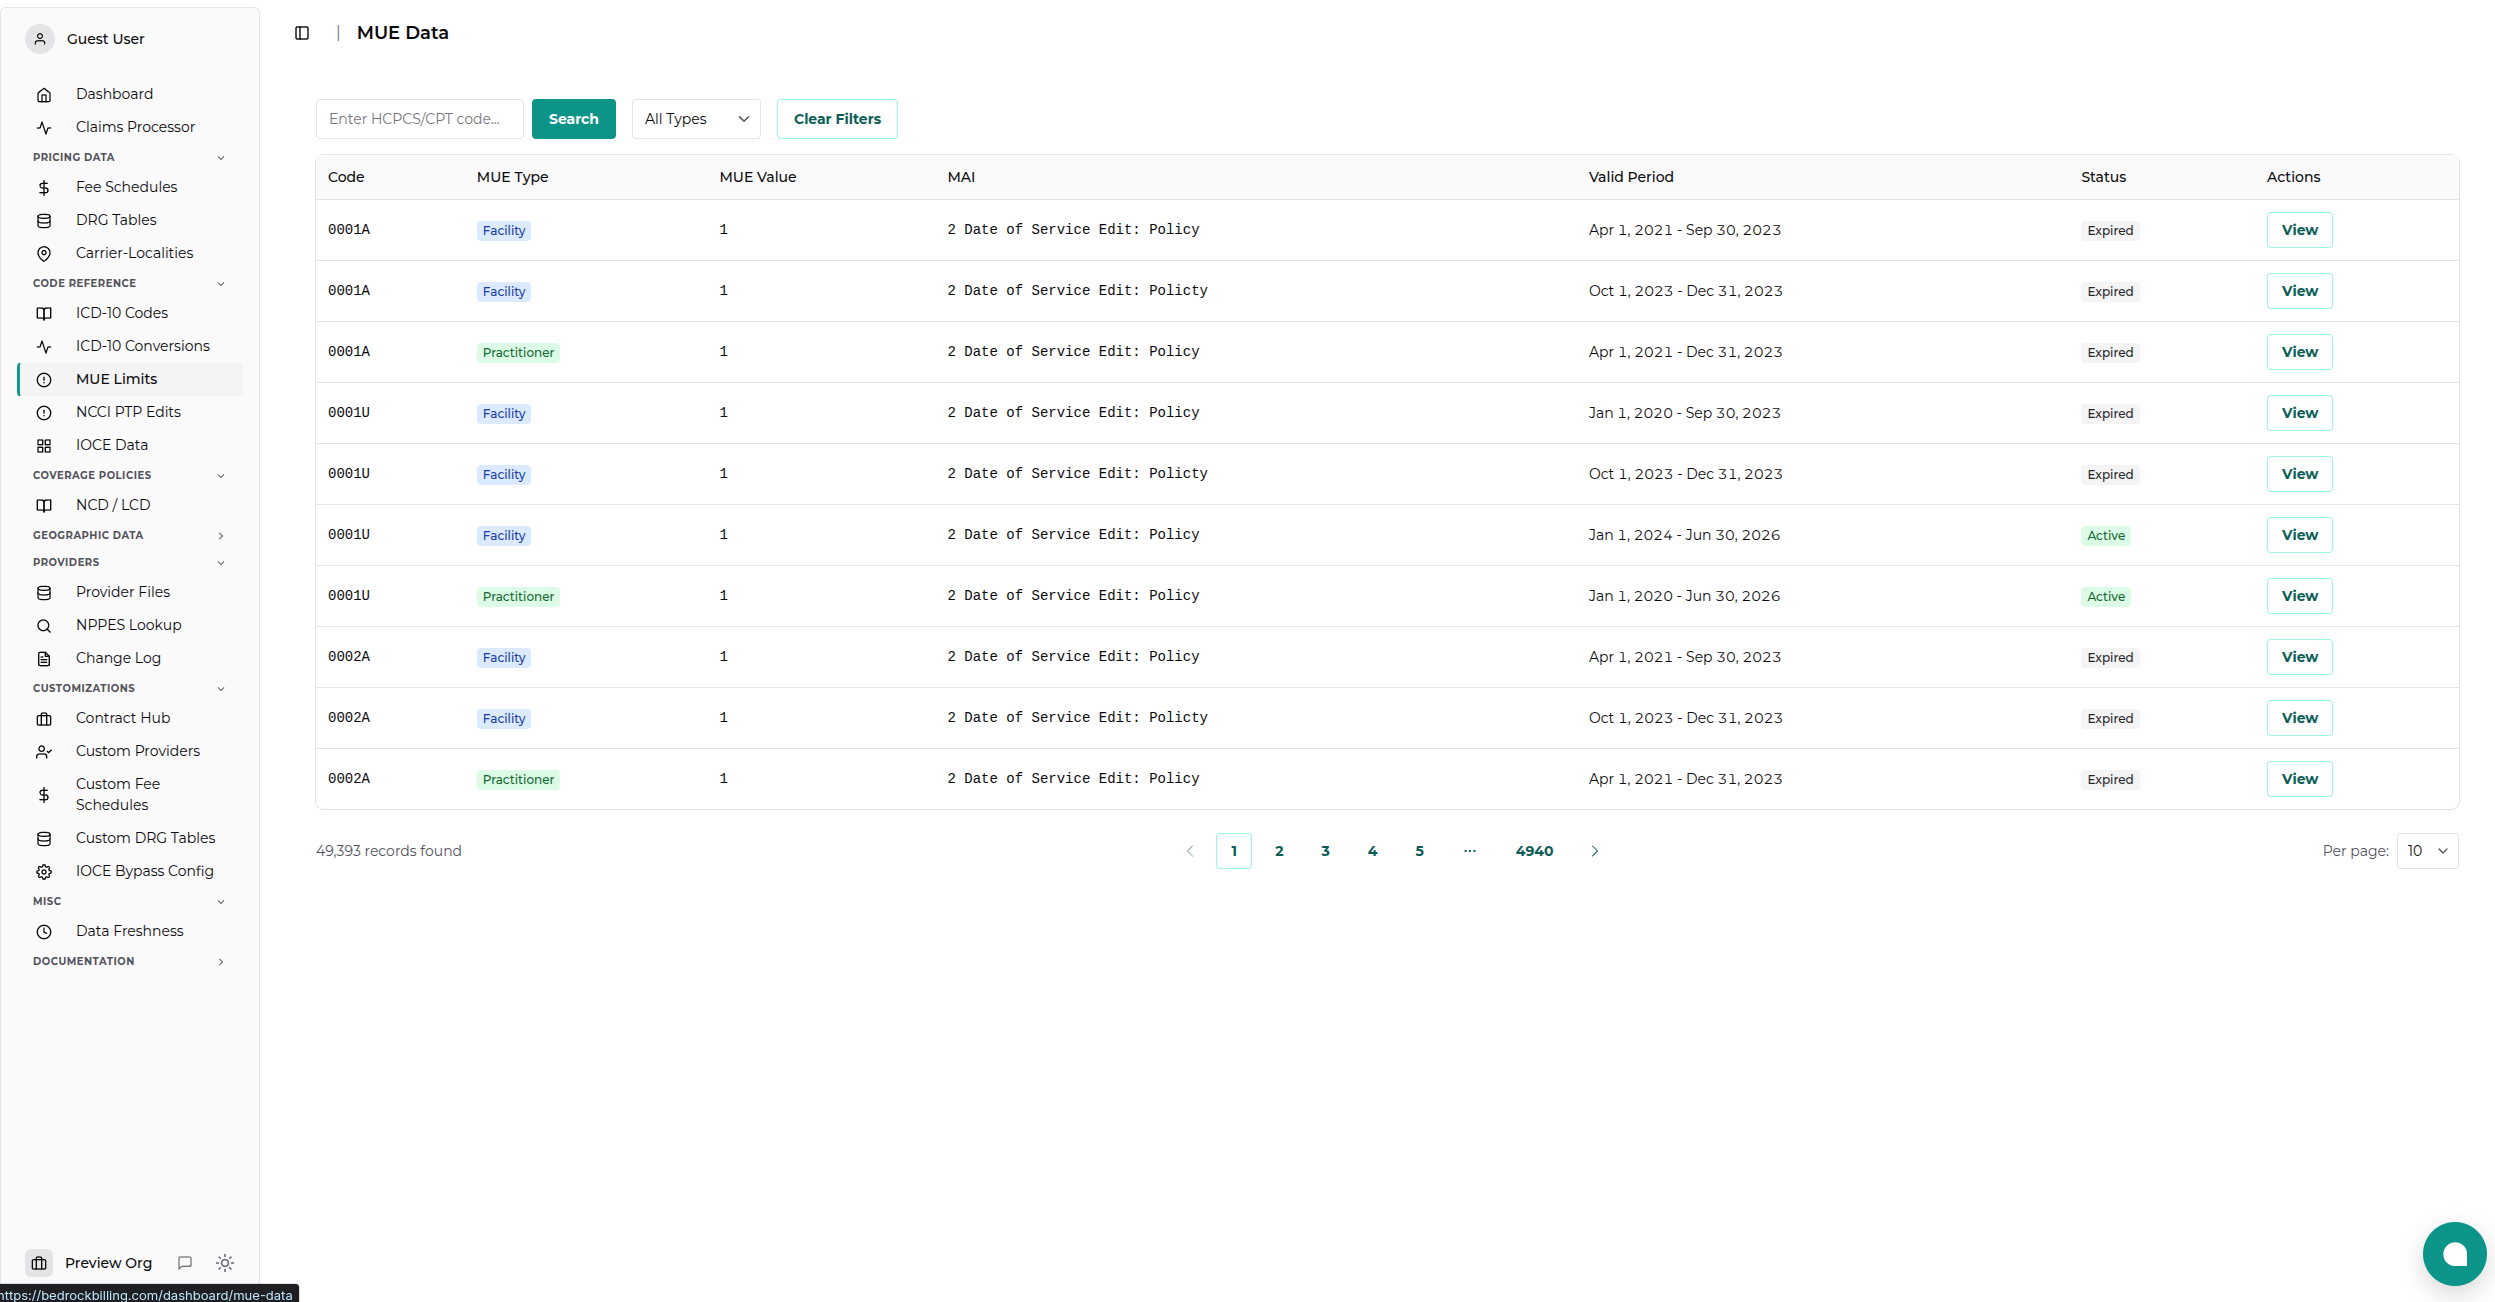Click the NPPES Lookup magnifier icon
This screenshot has width=2495, height=1302.
44,626
